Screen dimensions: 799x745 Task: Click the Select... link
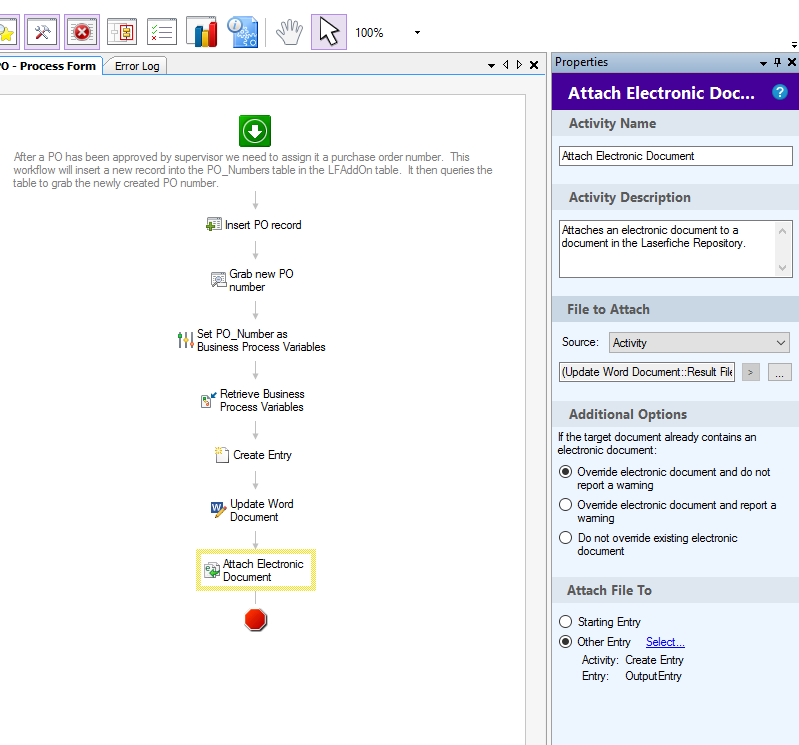click(x=665, y=642)
